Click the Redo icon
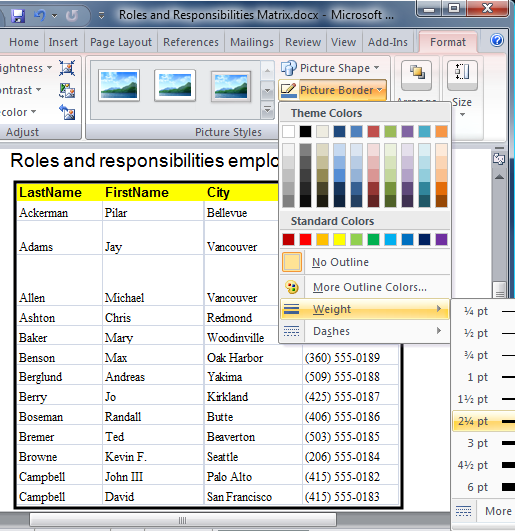The image size is (515, 531). (72, 15)
